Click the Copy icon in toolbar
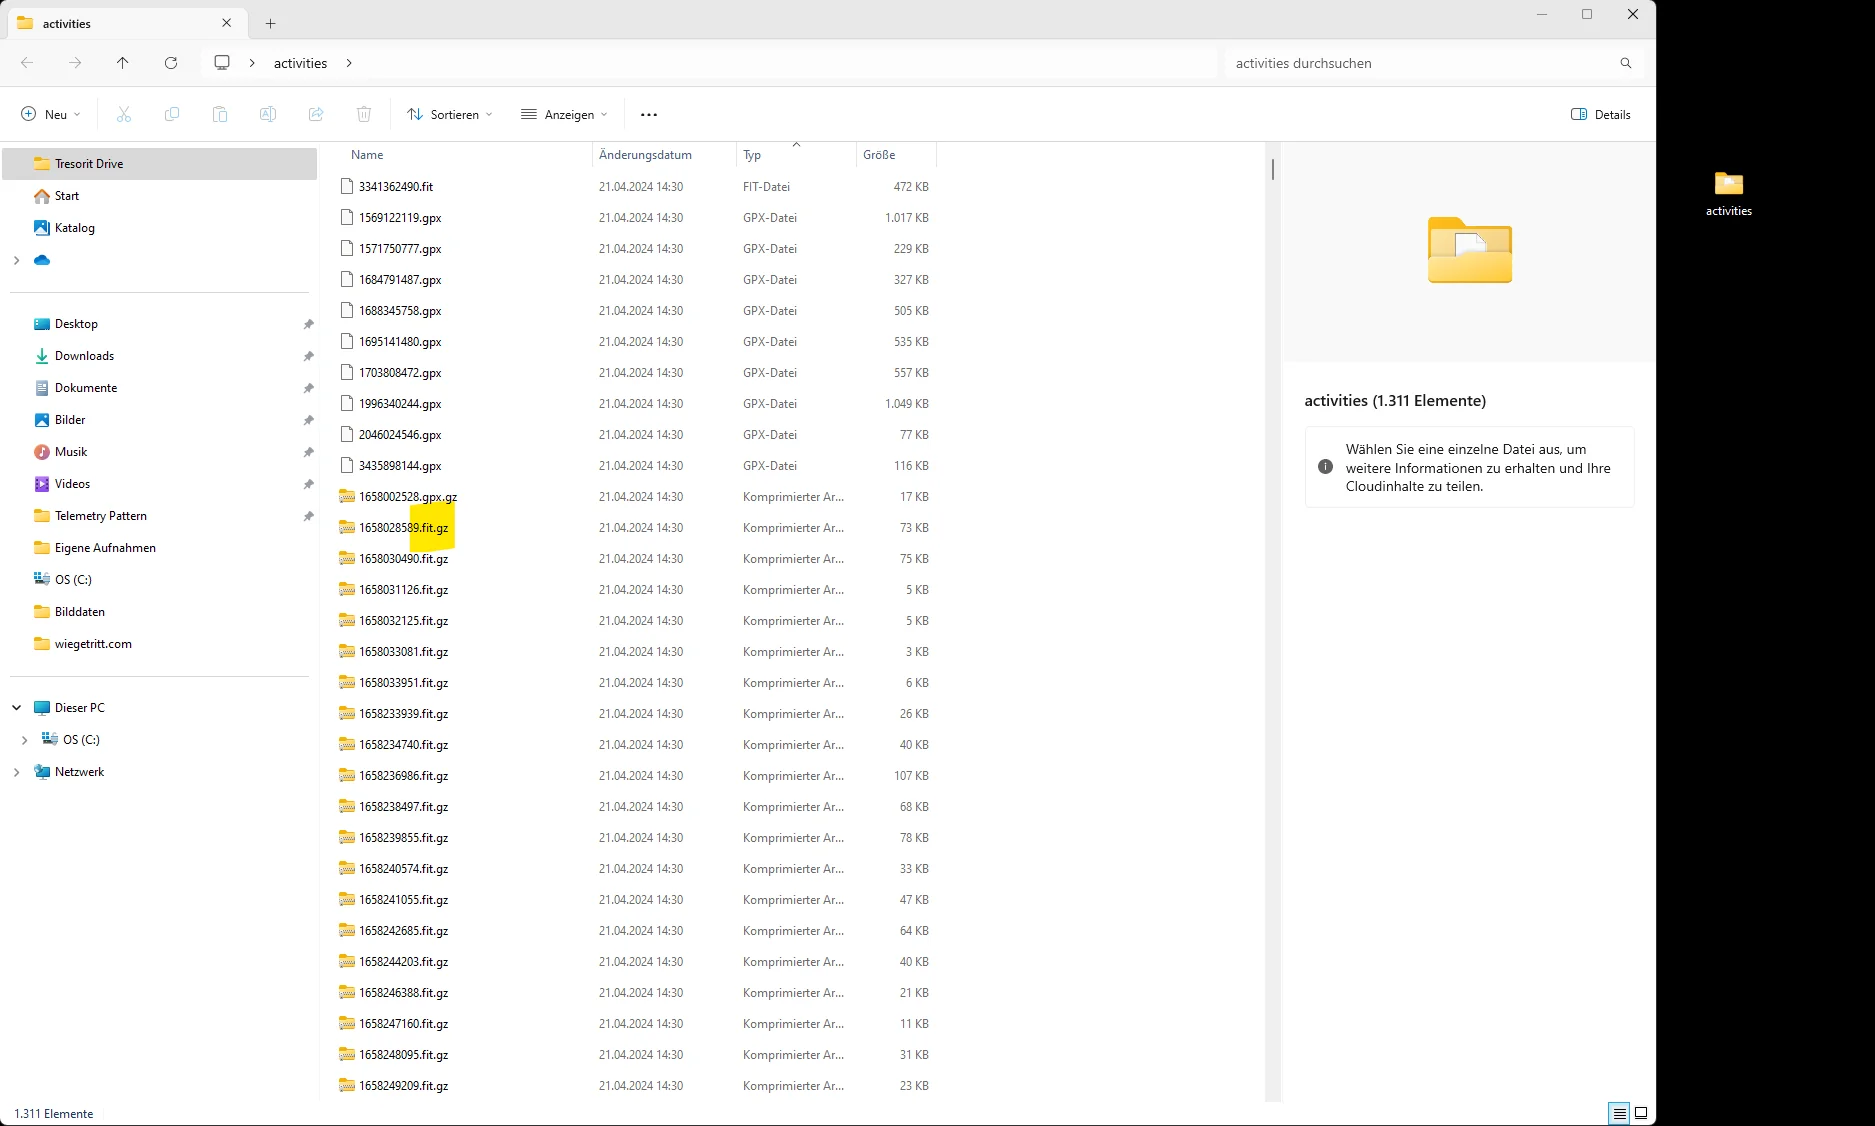The width and height of the screenshot is (1875, 1126). point(172,115)
